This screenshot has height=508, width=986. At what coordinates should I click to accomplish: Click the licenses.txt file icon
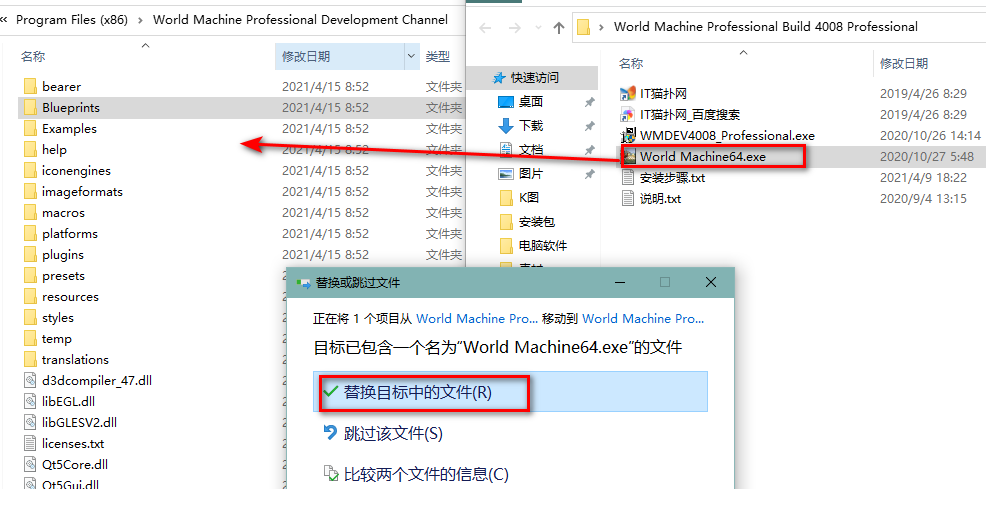pos(30,443)
